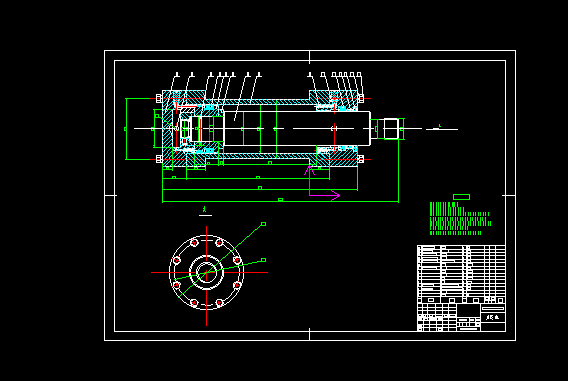Select the topmost-right bolt hole in flange end view
The width and height of the screenshot is (568, 381).
click(x=219, y=243)
